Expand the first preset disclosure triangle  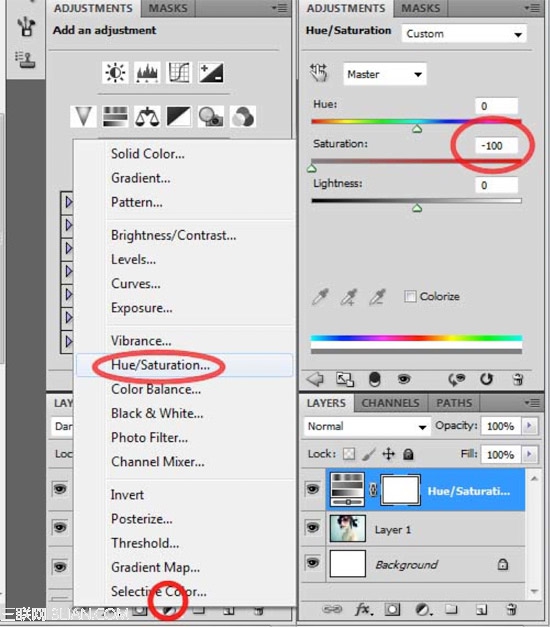tap(68, 202)
